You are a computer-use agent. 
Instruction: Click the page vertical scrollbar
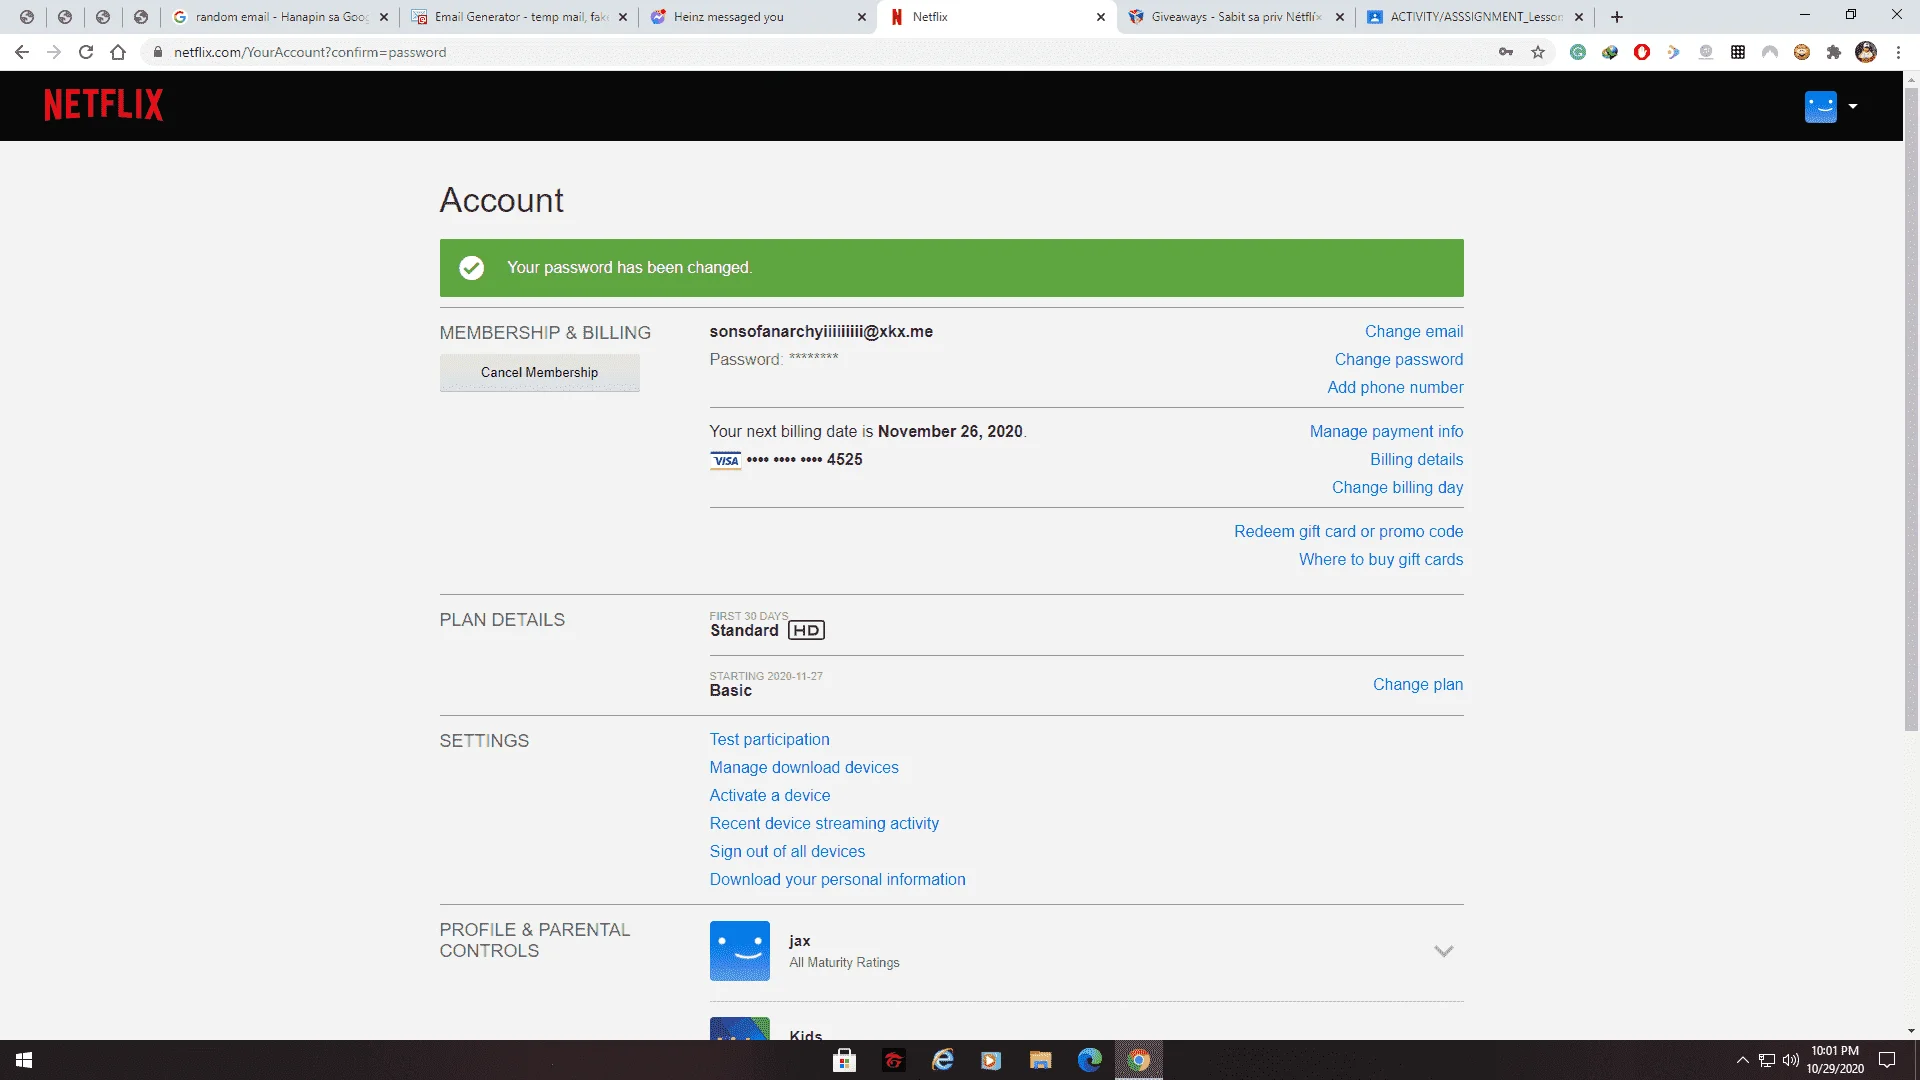point(1911,410)
